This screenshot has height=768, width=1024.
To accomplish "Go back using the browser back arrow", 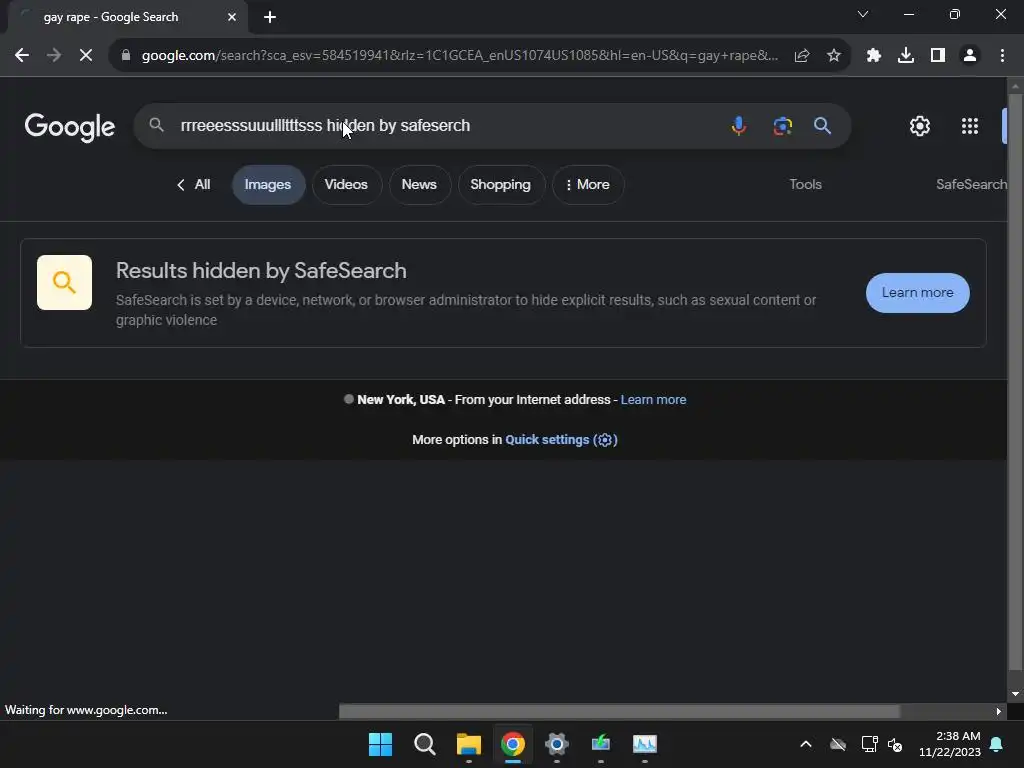I will click(x=22, y=56).
